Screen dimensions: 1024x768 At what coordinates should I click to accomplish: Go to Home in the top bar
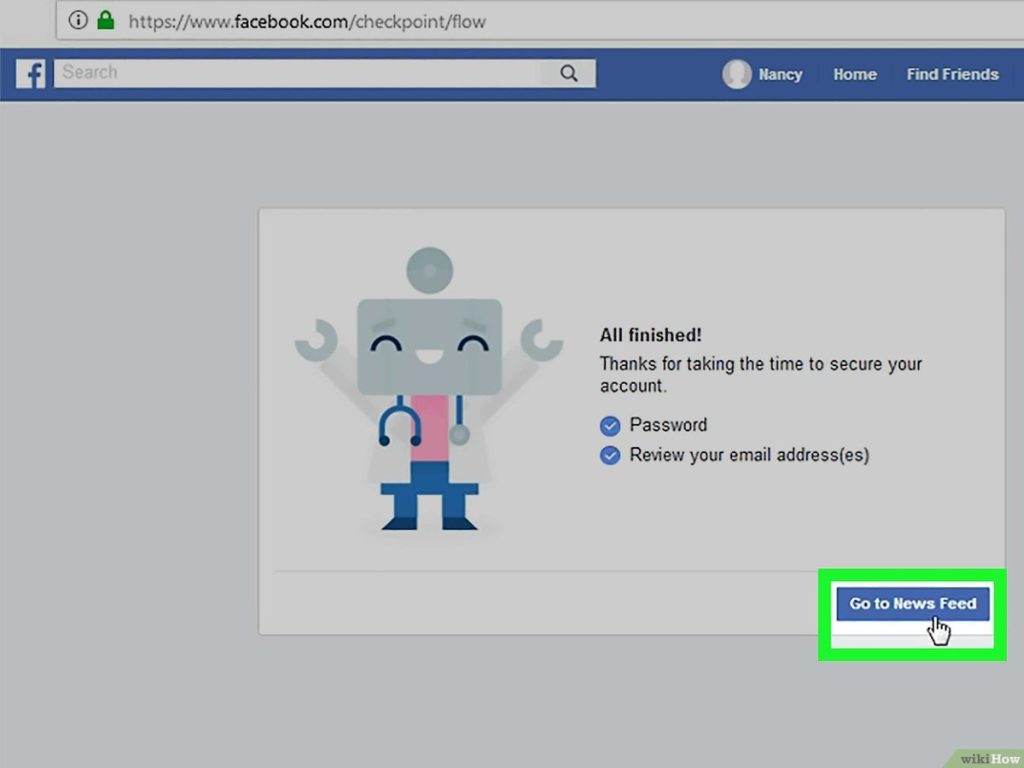pos(854,74)
